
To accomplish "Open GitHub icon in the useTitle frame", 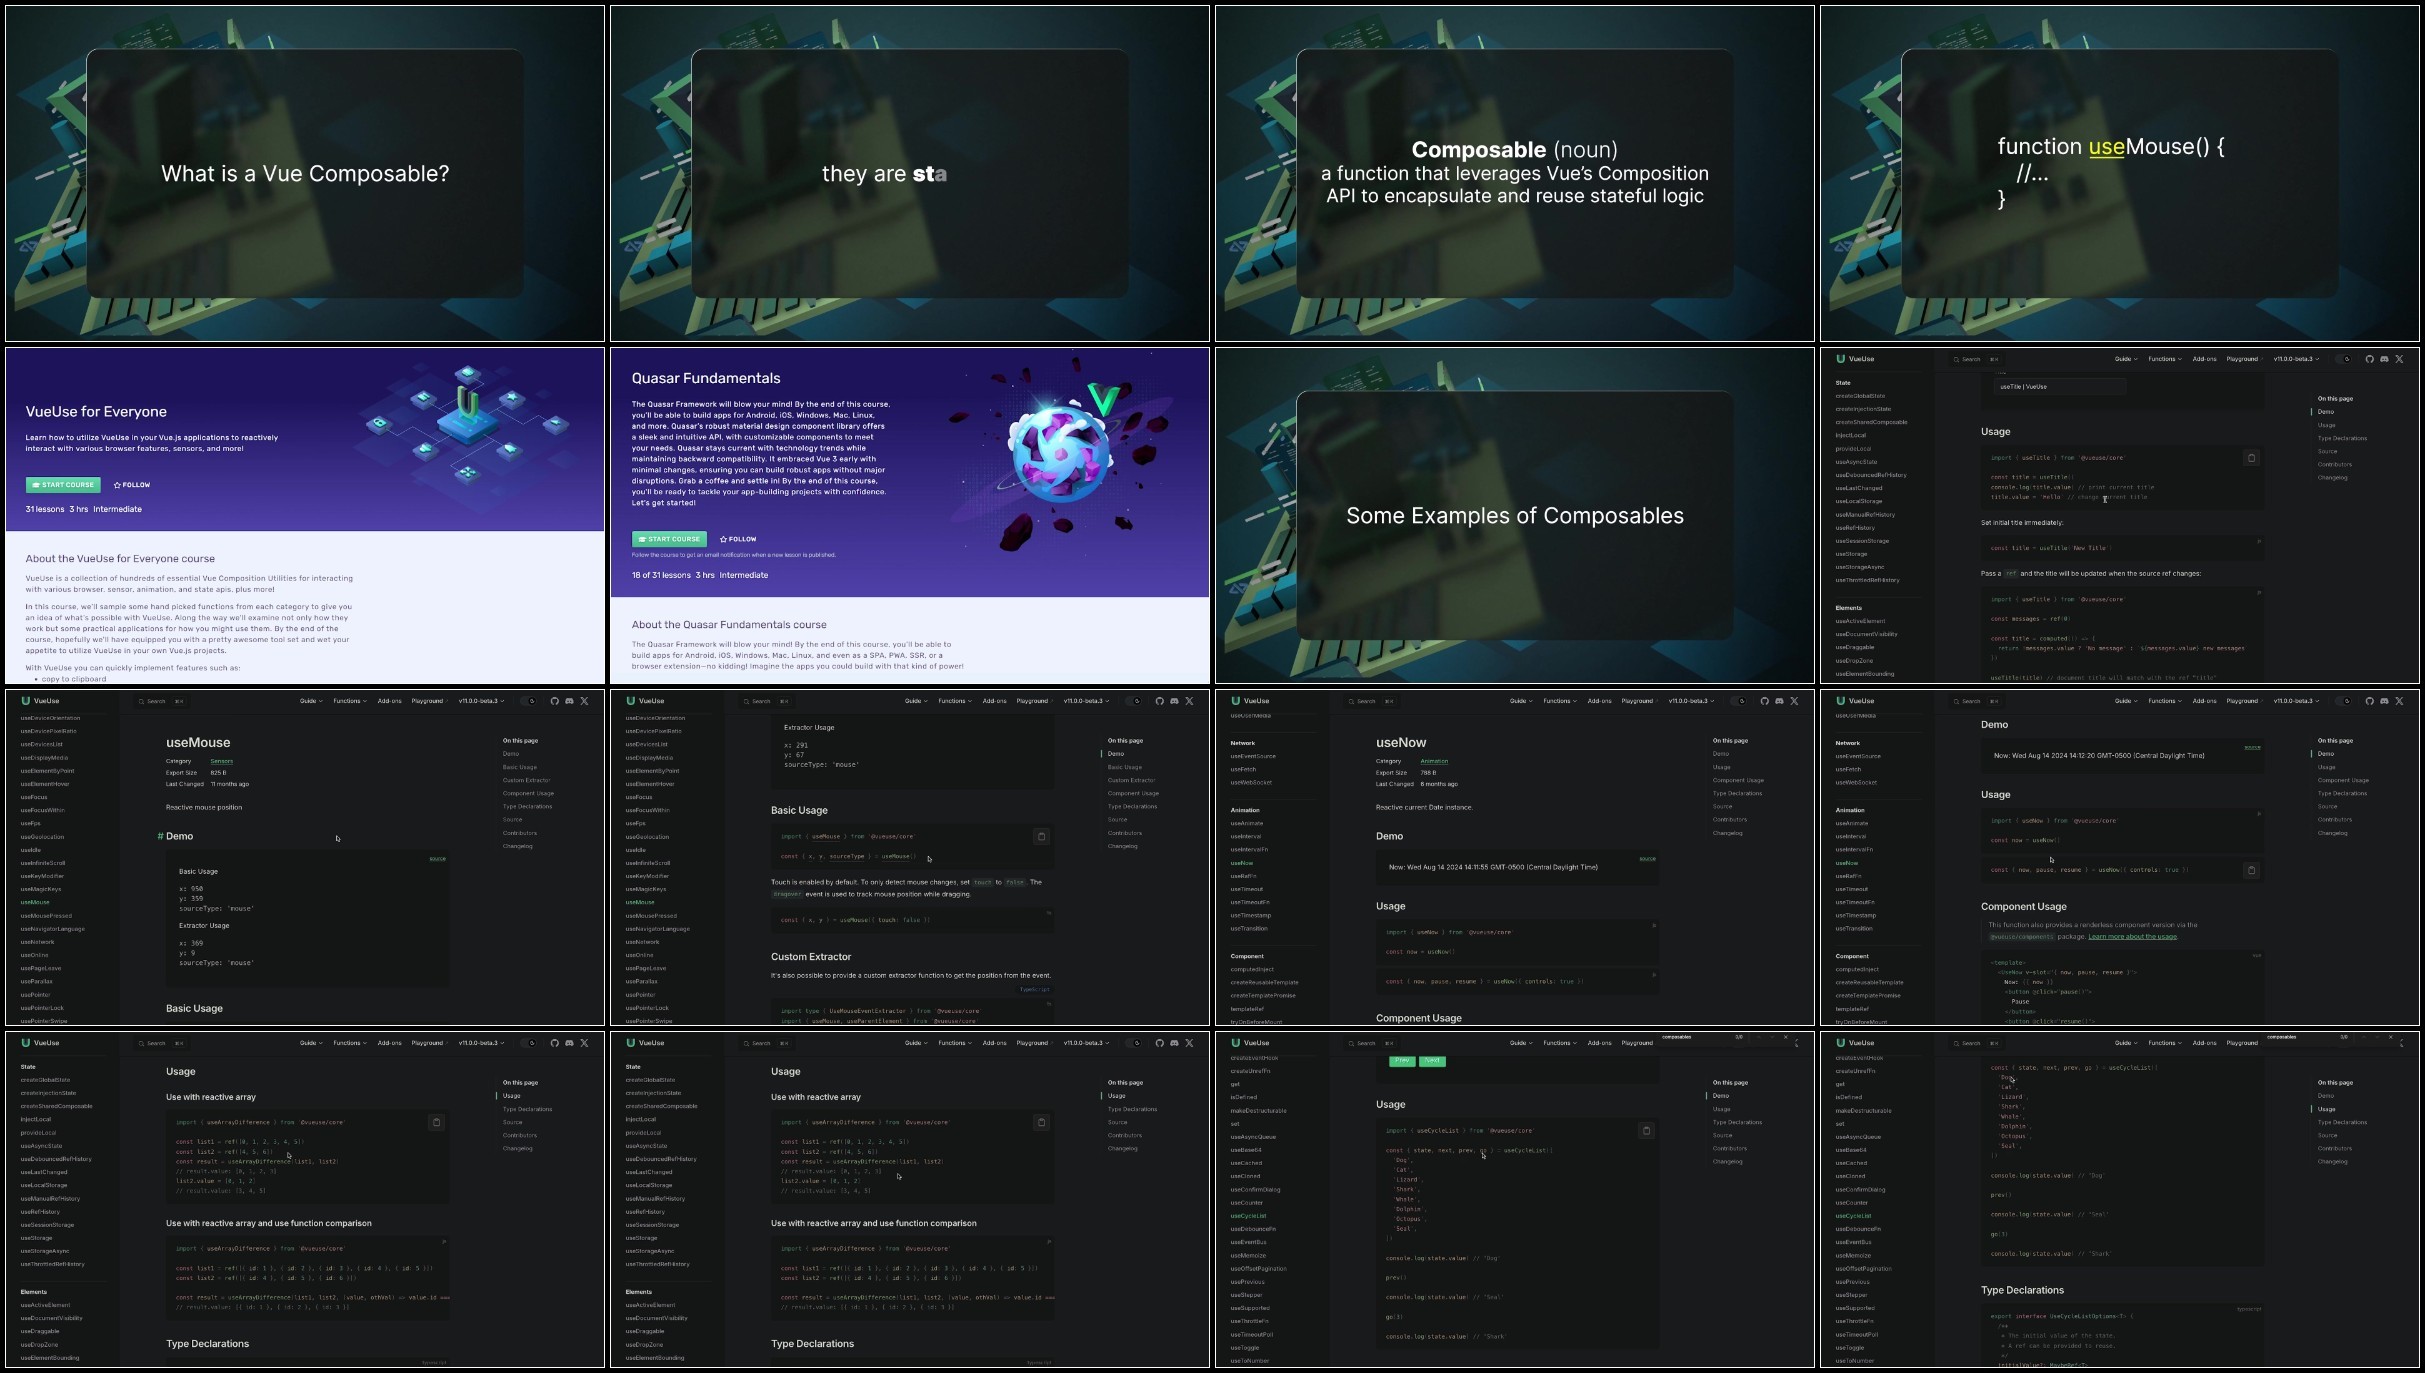I will tap(2369, 359).
